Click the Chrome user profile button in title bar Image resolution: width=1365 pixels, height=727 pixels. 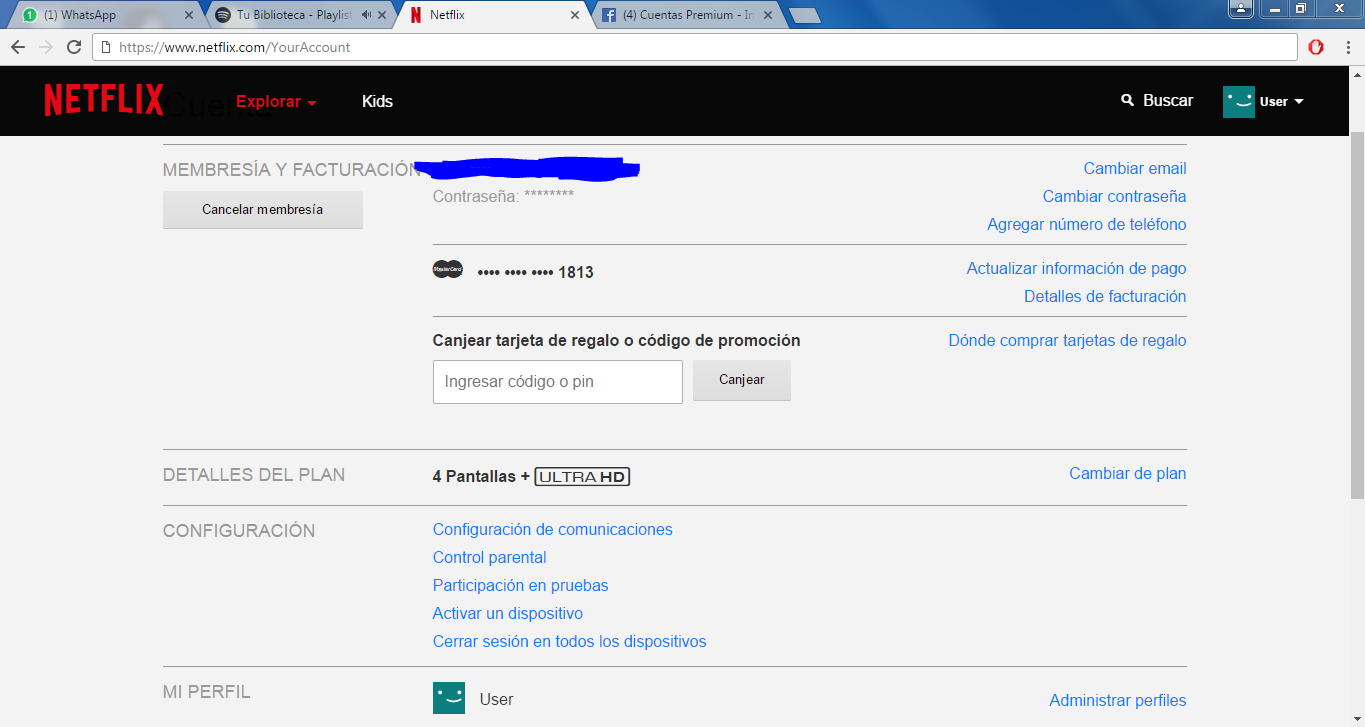click(x=1240, y=9)
